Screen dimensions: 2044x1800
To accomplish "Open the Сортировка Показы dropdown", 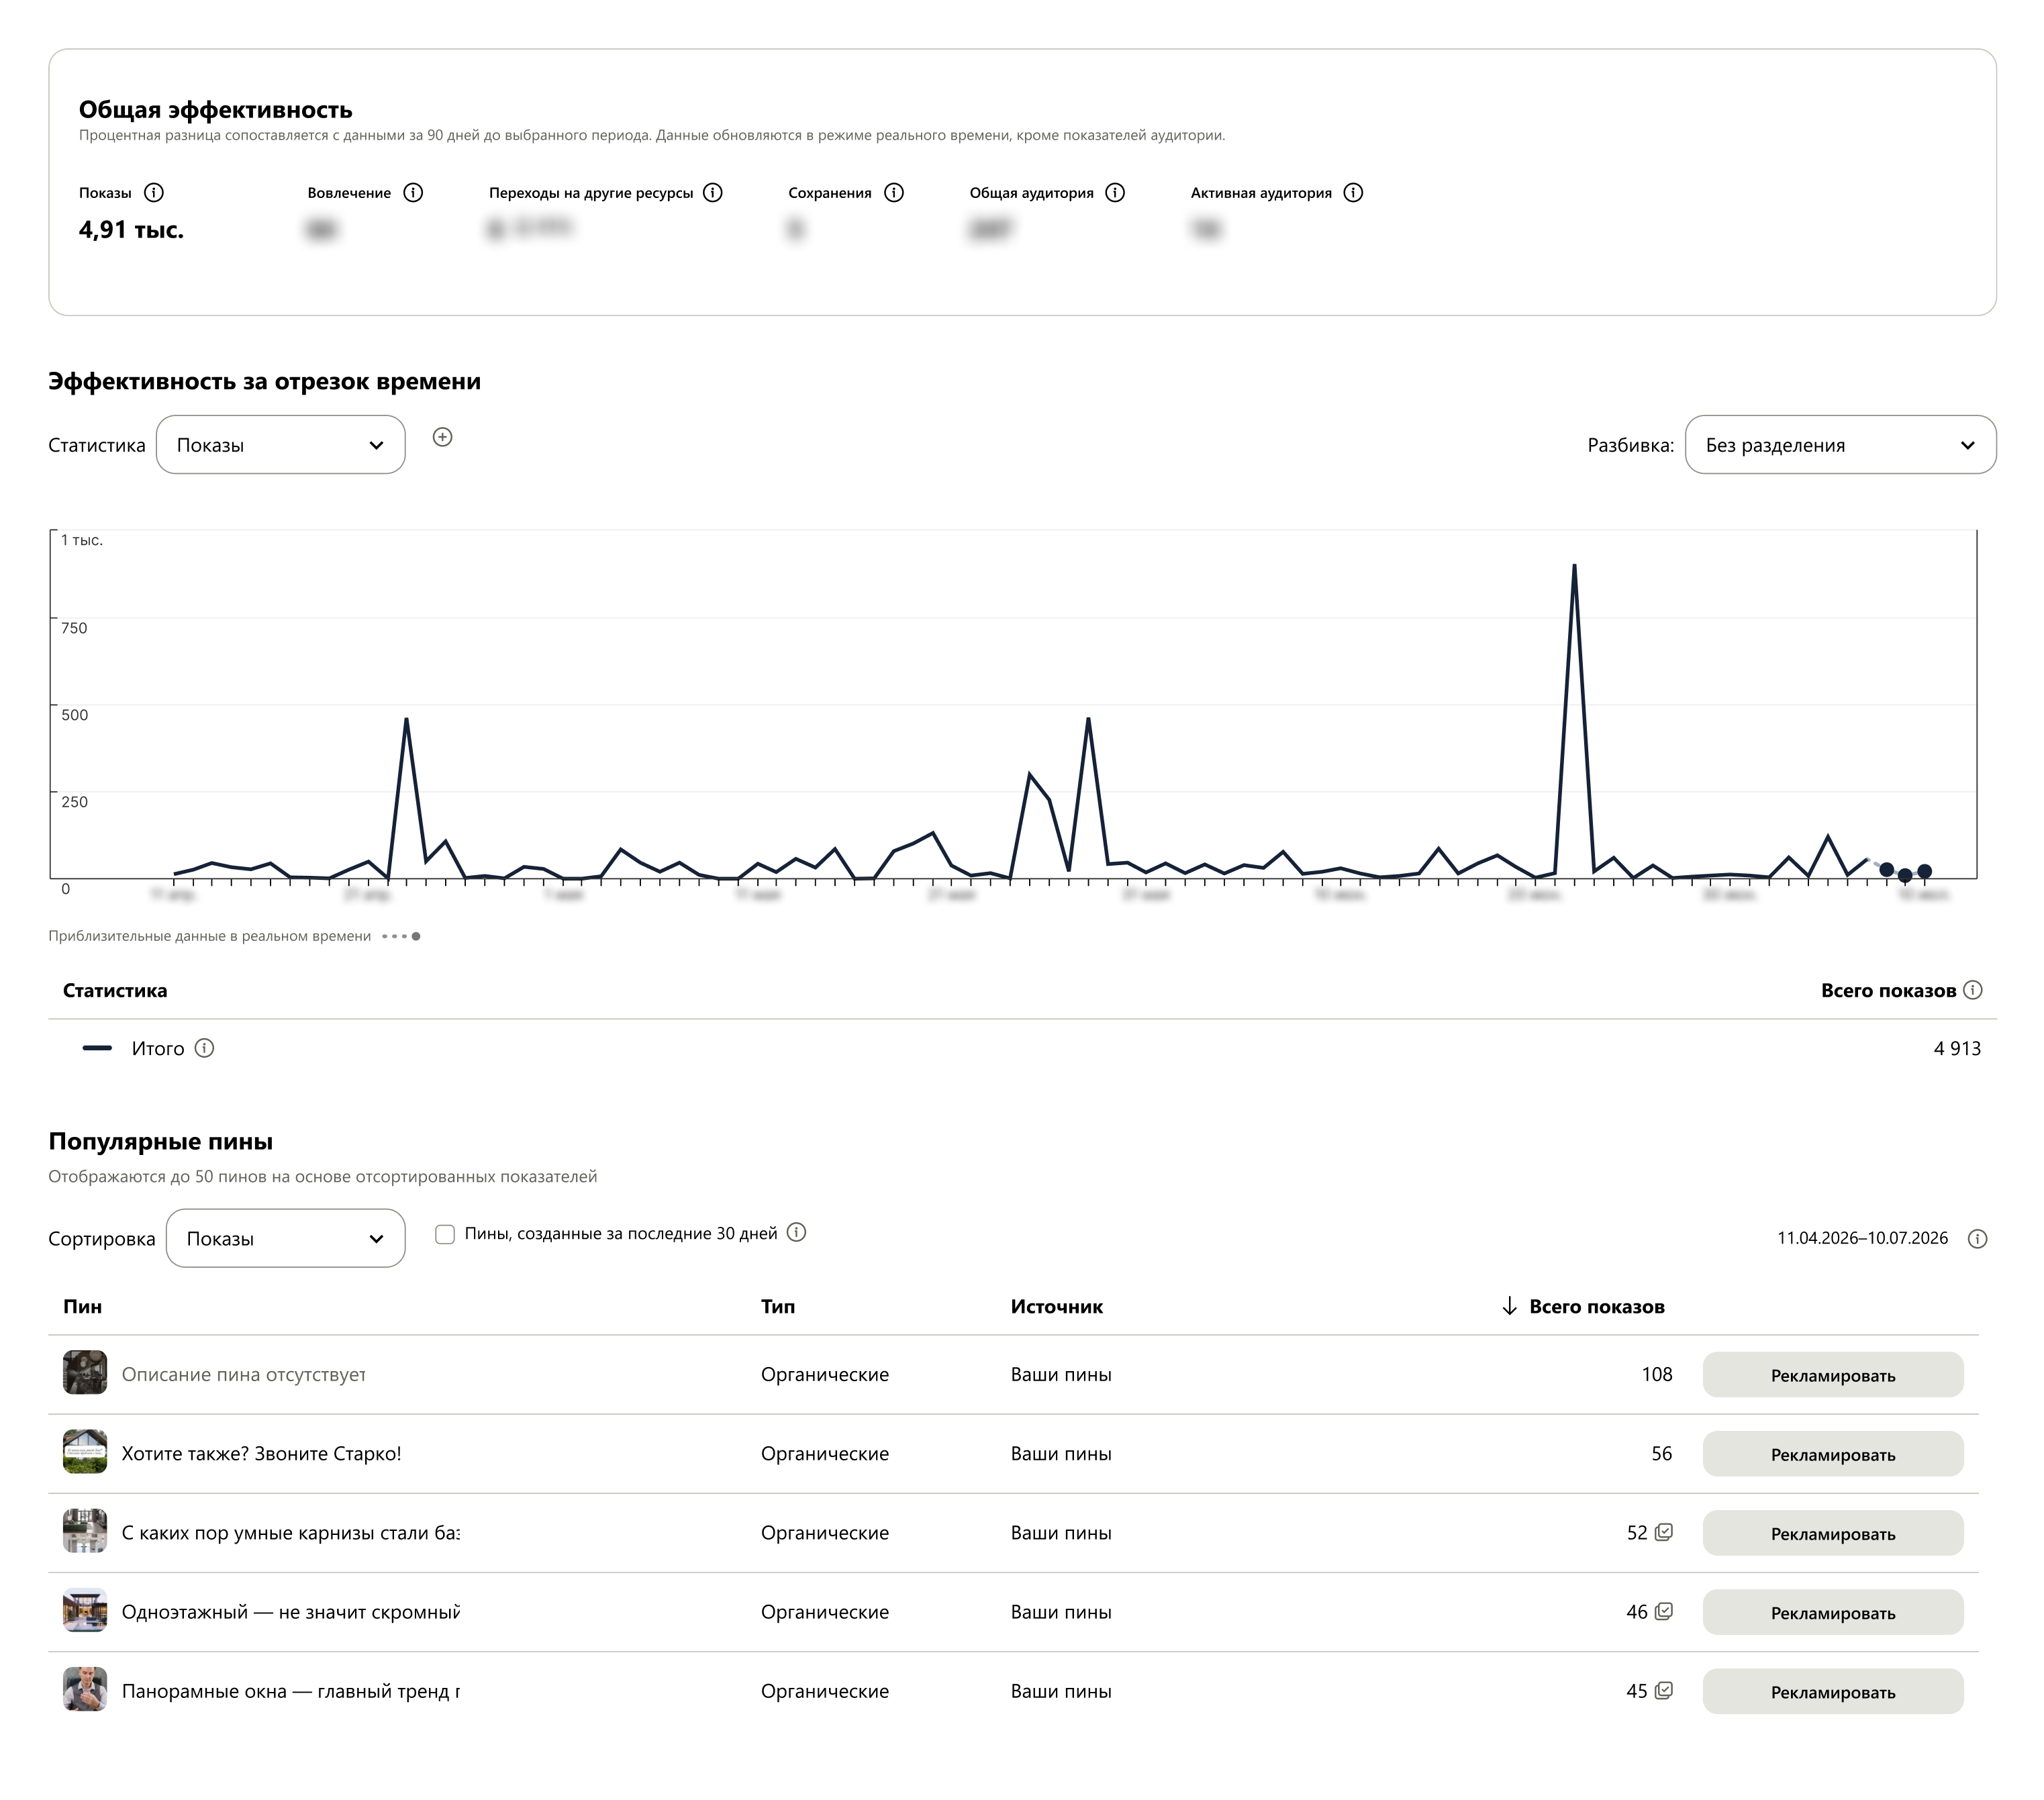I will point(286,1238).
